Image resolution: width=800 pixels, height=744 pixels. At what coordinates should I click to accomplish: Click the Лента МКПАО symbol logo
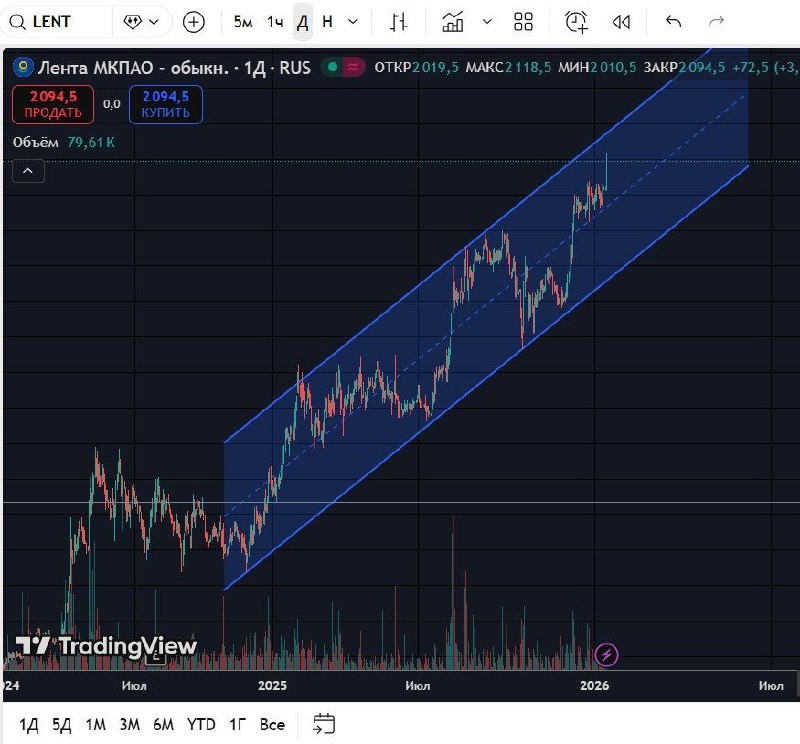(x=23, y=67)
